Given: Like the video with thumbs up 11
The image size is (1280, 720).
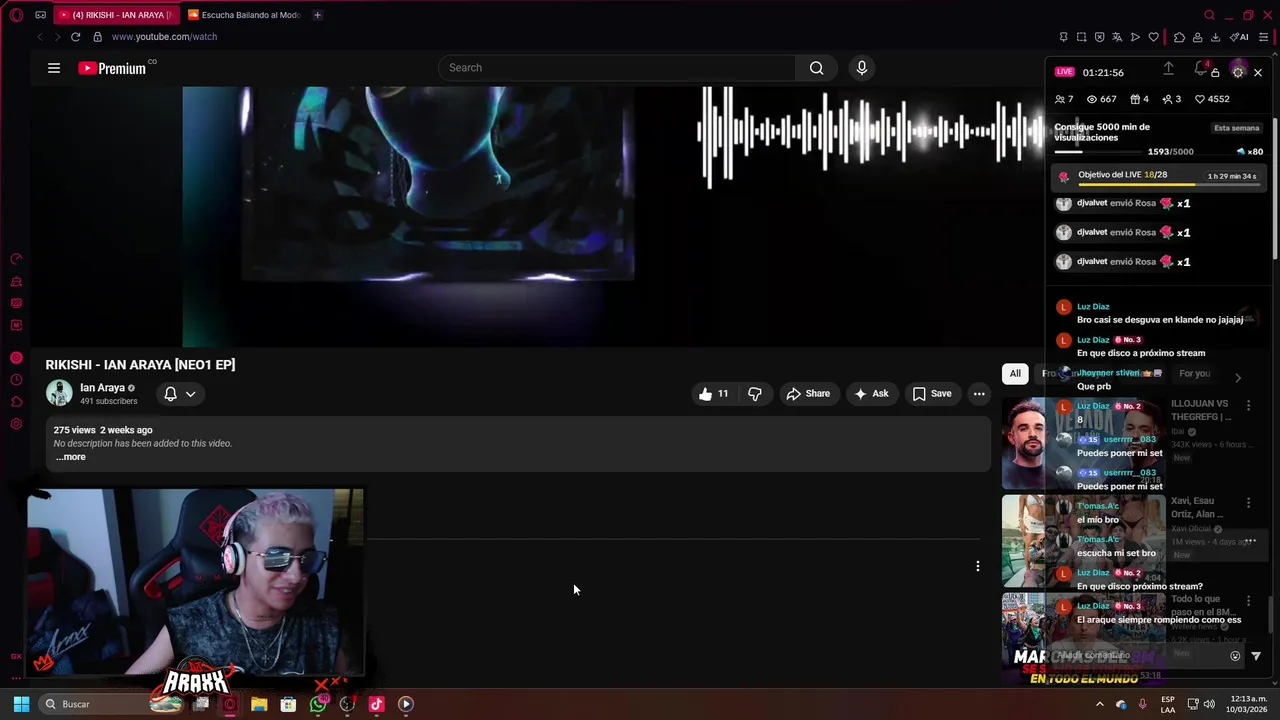Looking at the screenshot, I should tap(713, 394).
